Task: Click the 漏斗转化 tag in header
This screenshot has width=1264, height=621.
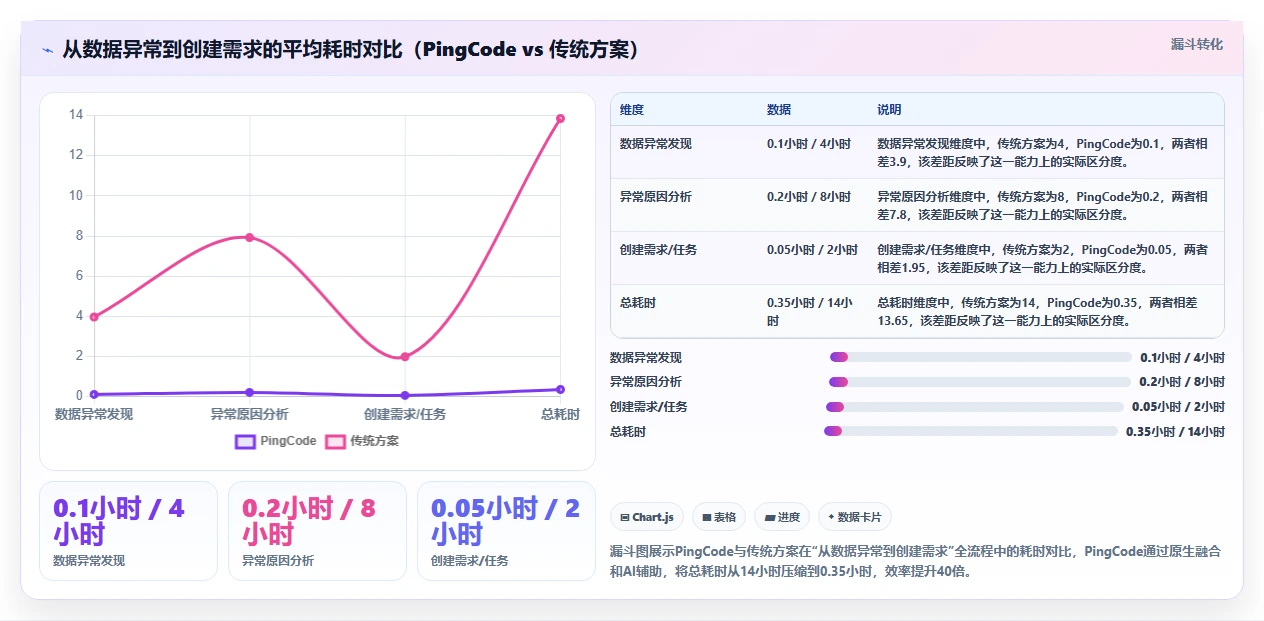Action: pos(1196,44)
